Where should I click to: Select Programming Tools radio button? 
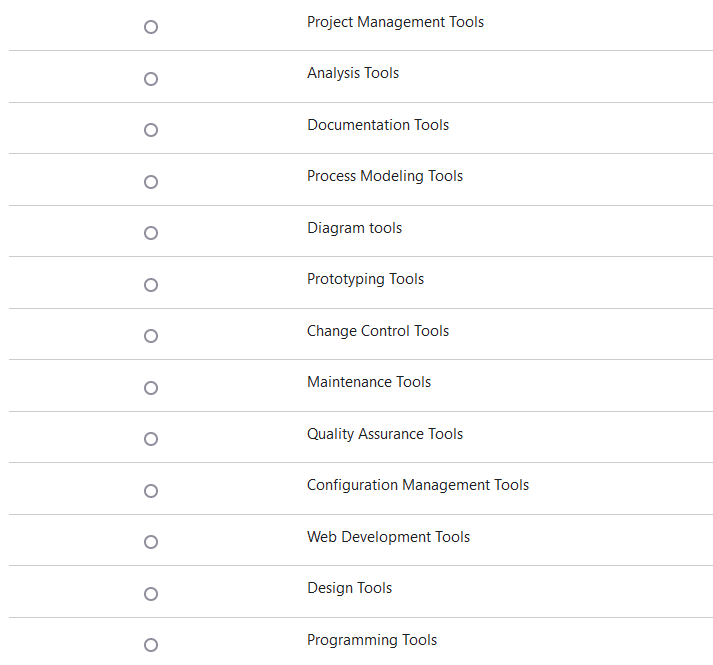(x=151, y=645)
